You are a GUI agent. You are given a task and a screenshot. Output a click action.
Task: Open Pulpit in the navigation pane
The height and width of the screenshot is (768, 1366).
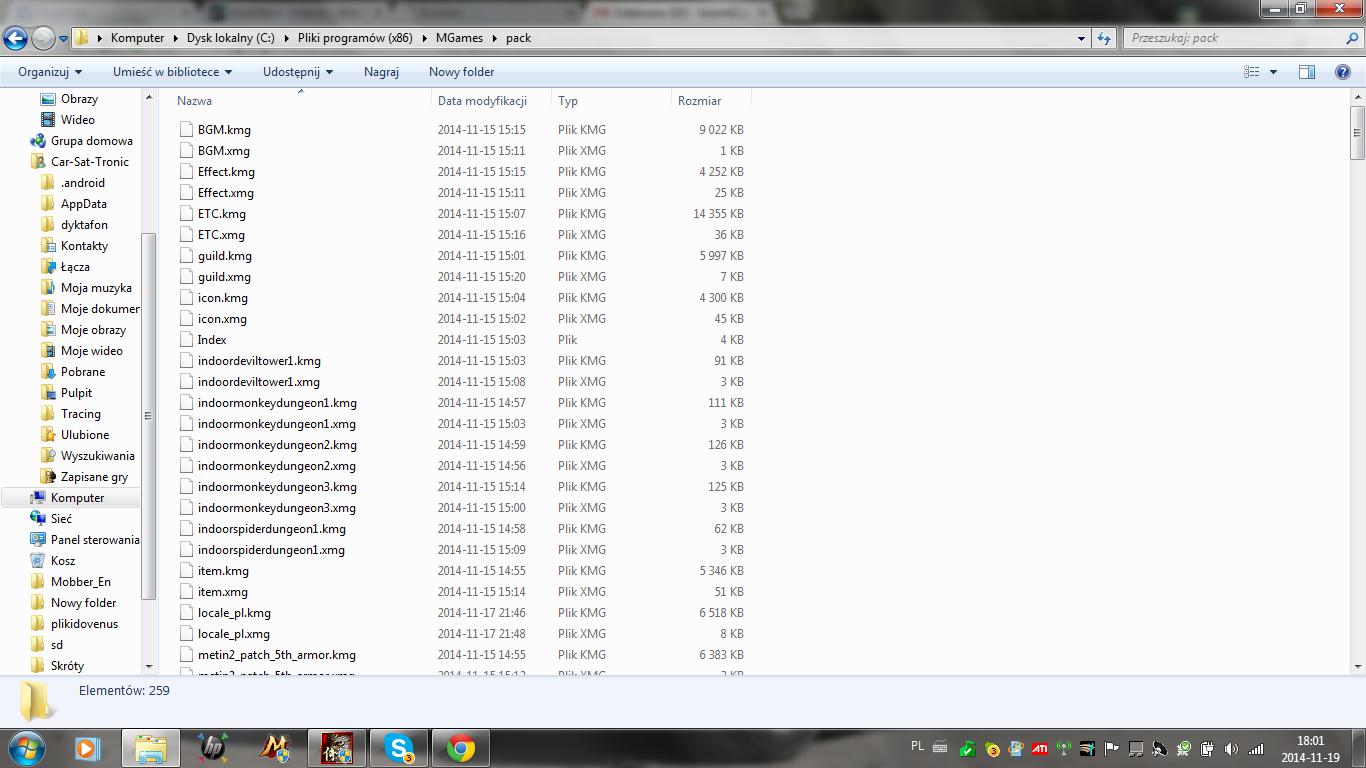(76, 393)
